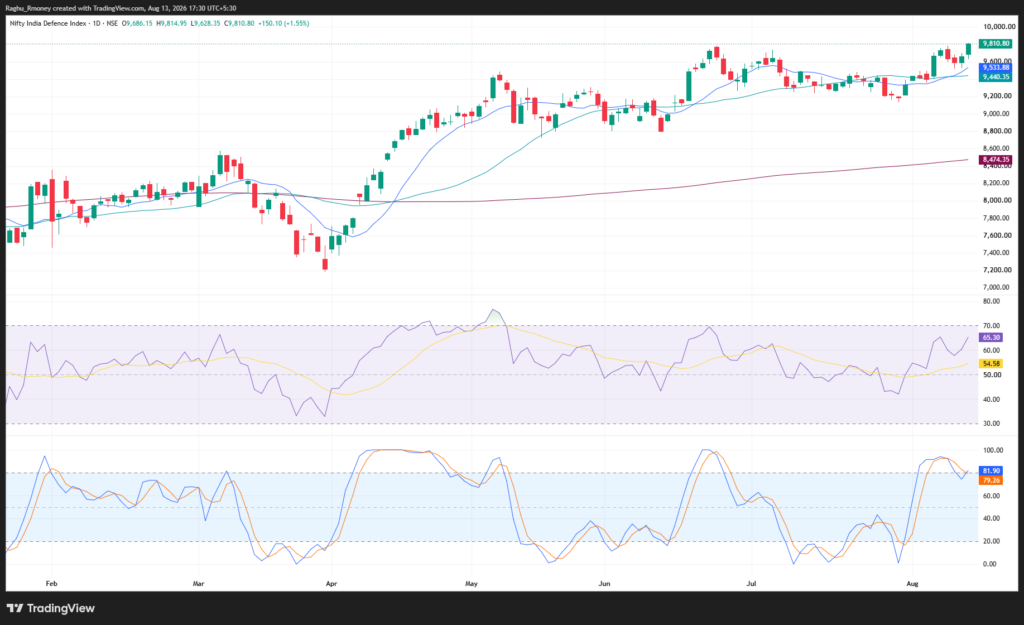The height and width of the screenshot is (625, 1024).
Task: Click the open value 'O9,686.15'
Action: point(137,24)
